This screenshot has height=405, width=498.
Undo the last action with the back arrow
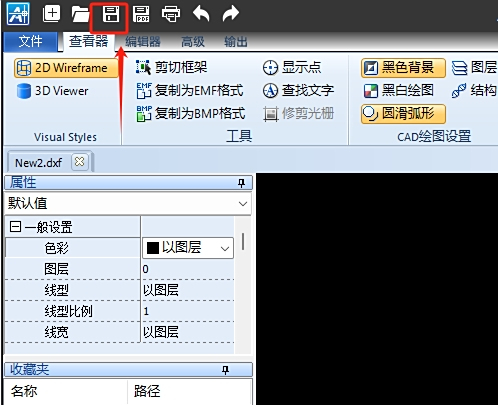point(201,14)
